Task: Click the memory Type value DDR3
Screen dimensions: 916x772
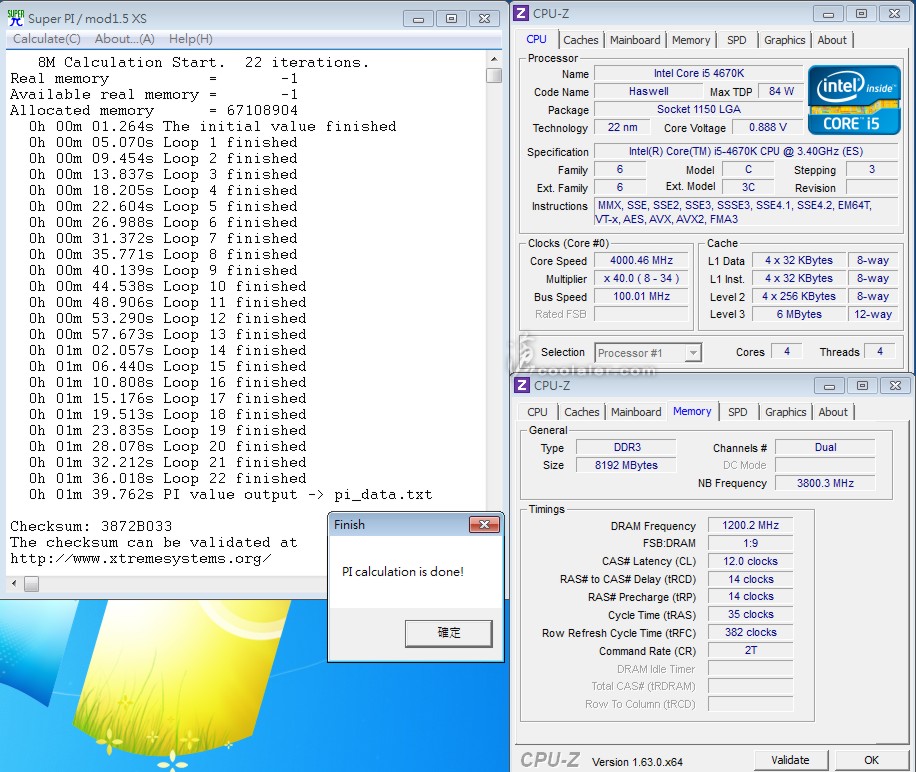Action: tap(626, 447)
